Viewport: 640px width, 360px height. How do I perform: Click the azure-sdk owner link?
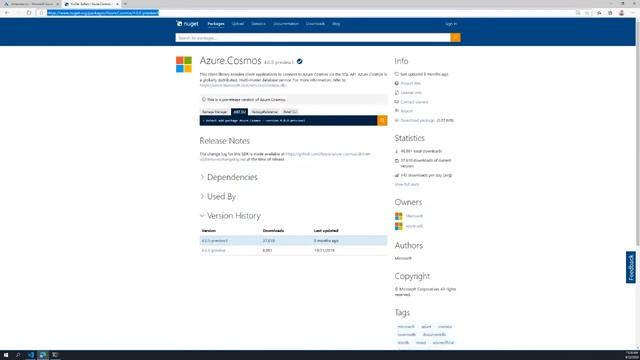click(x=414, y=226)
